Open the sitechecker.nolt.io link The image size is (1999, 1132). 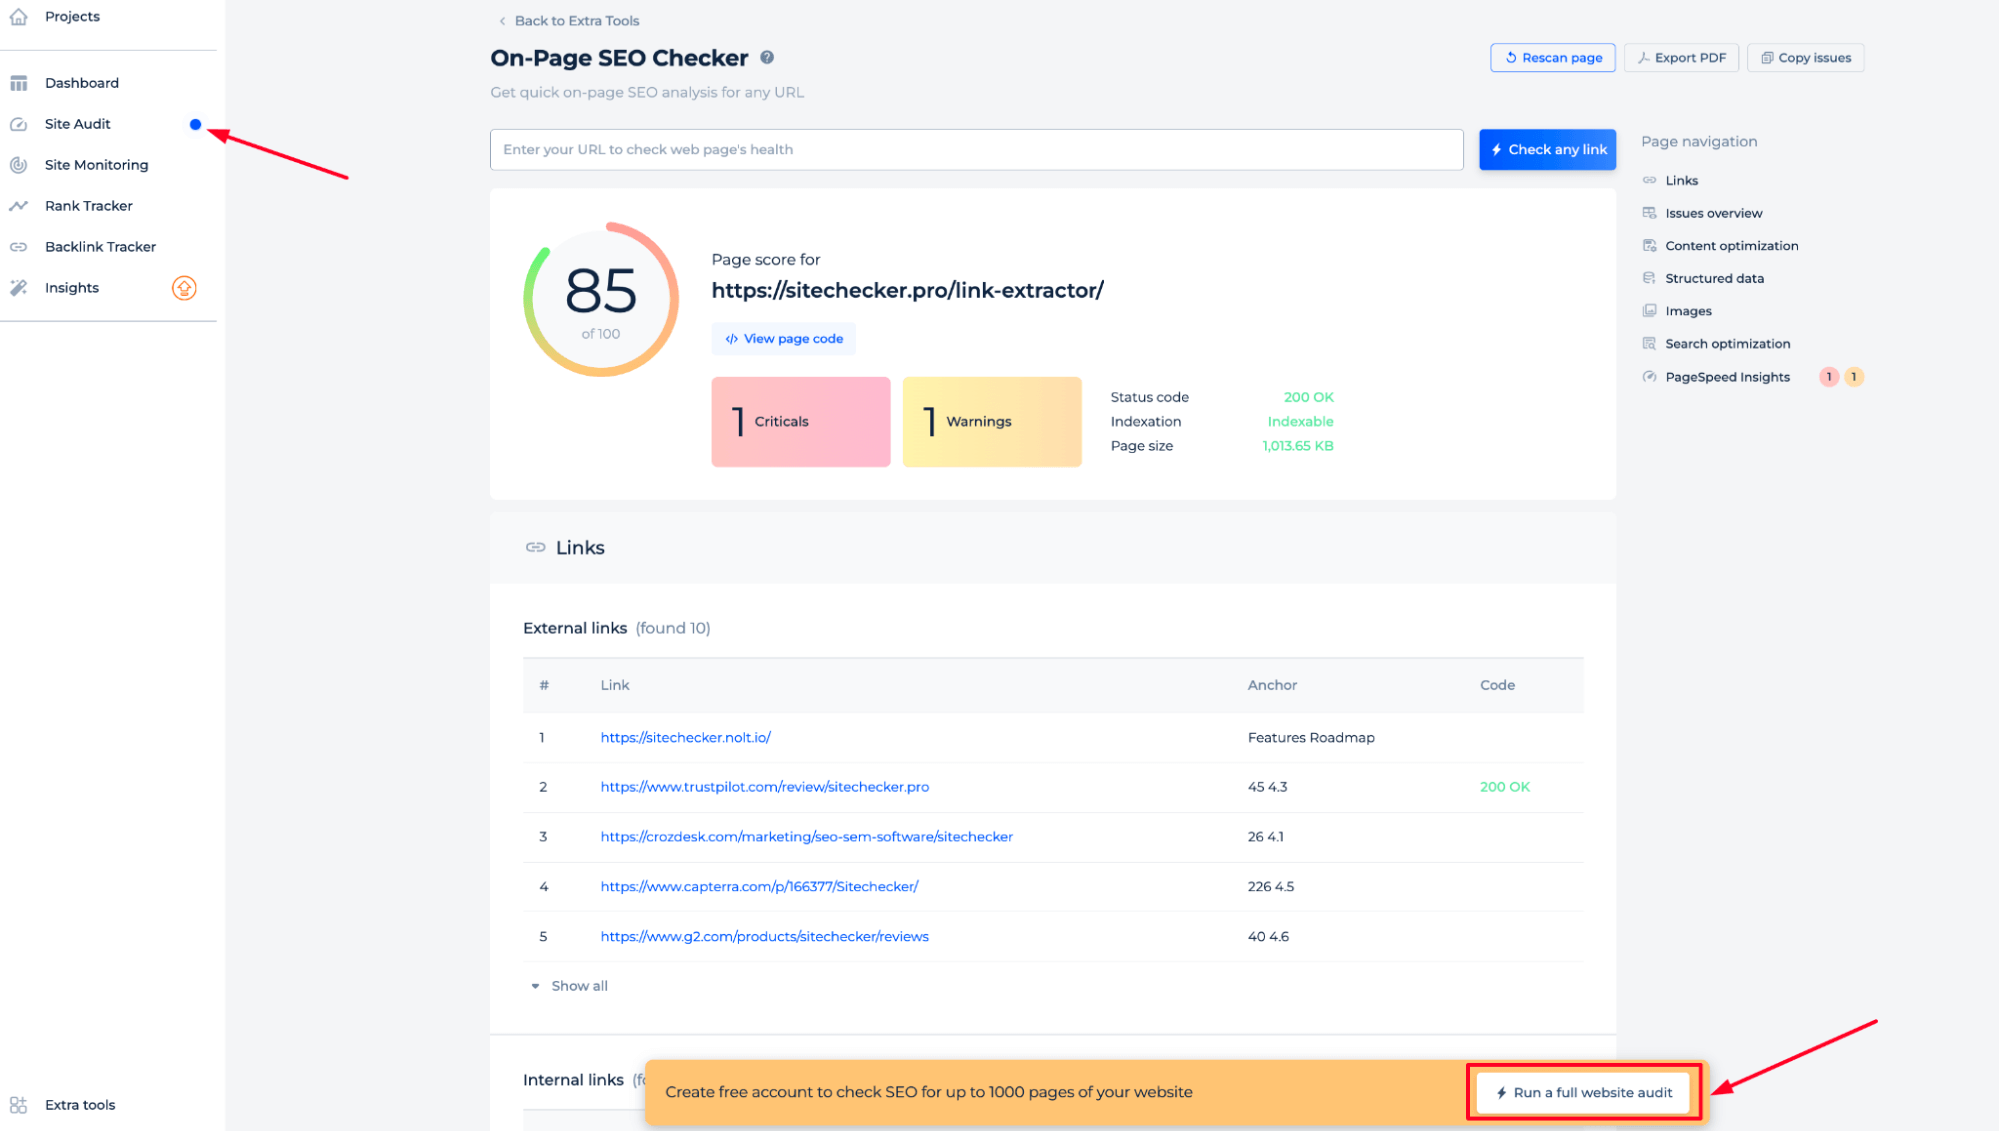[685, 738]
